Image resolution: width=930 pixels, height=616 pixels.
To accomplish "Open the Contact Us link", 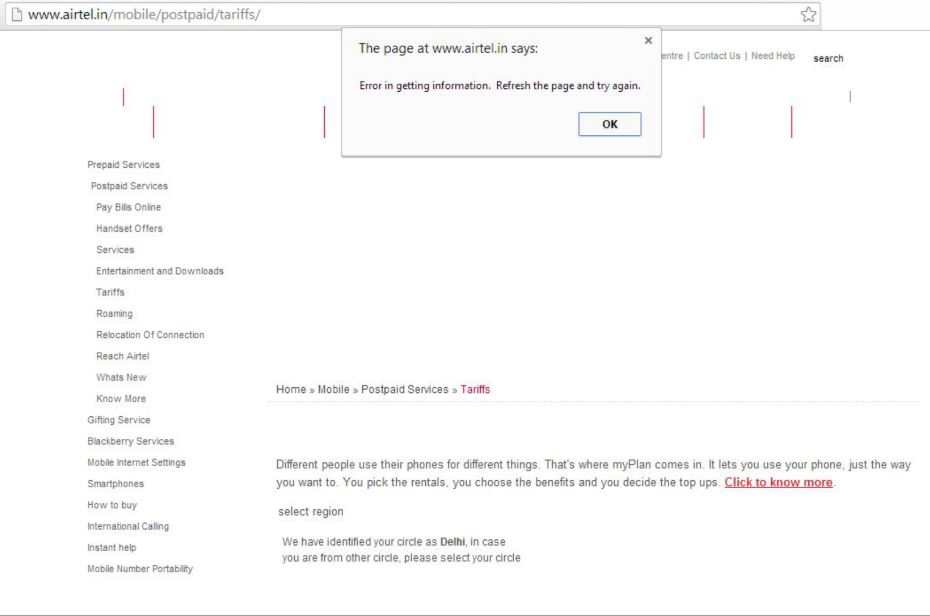I will (x=716, y=56).
